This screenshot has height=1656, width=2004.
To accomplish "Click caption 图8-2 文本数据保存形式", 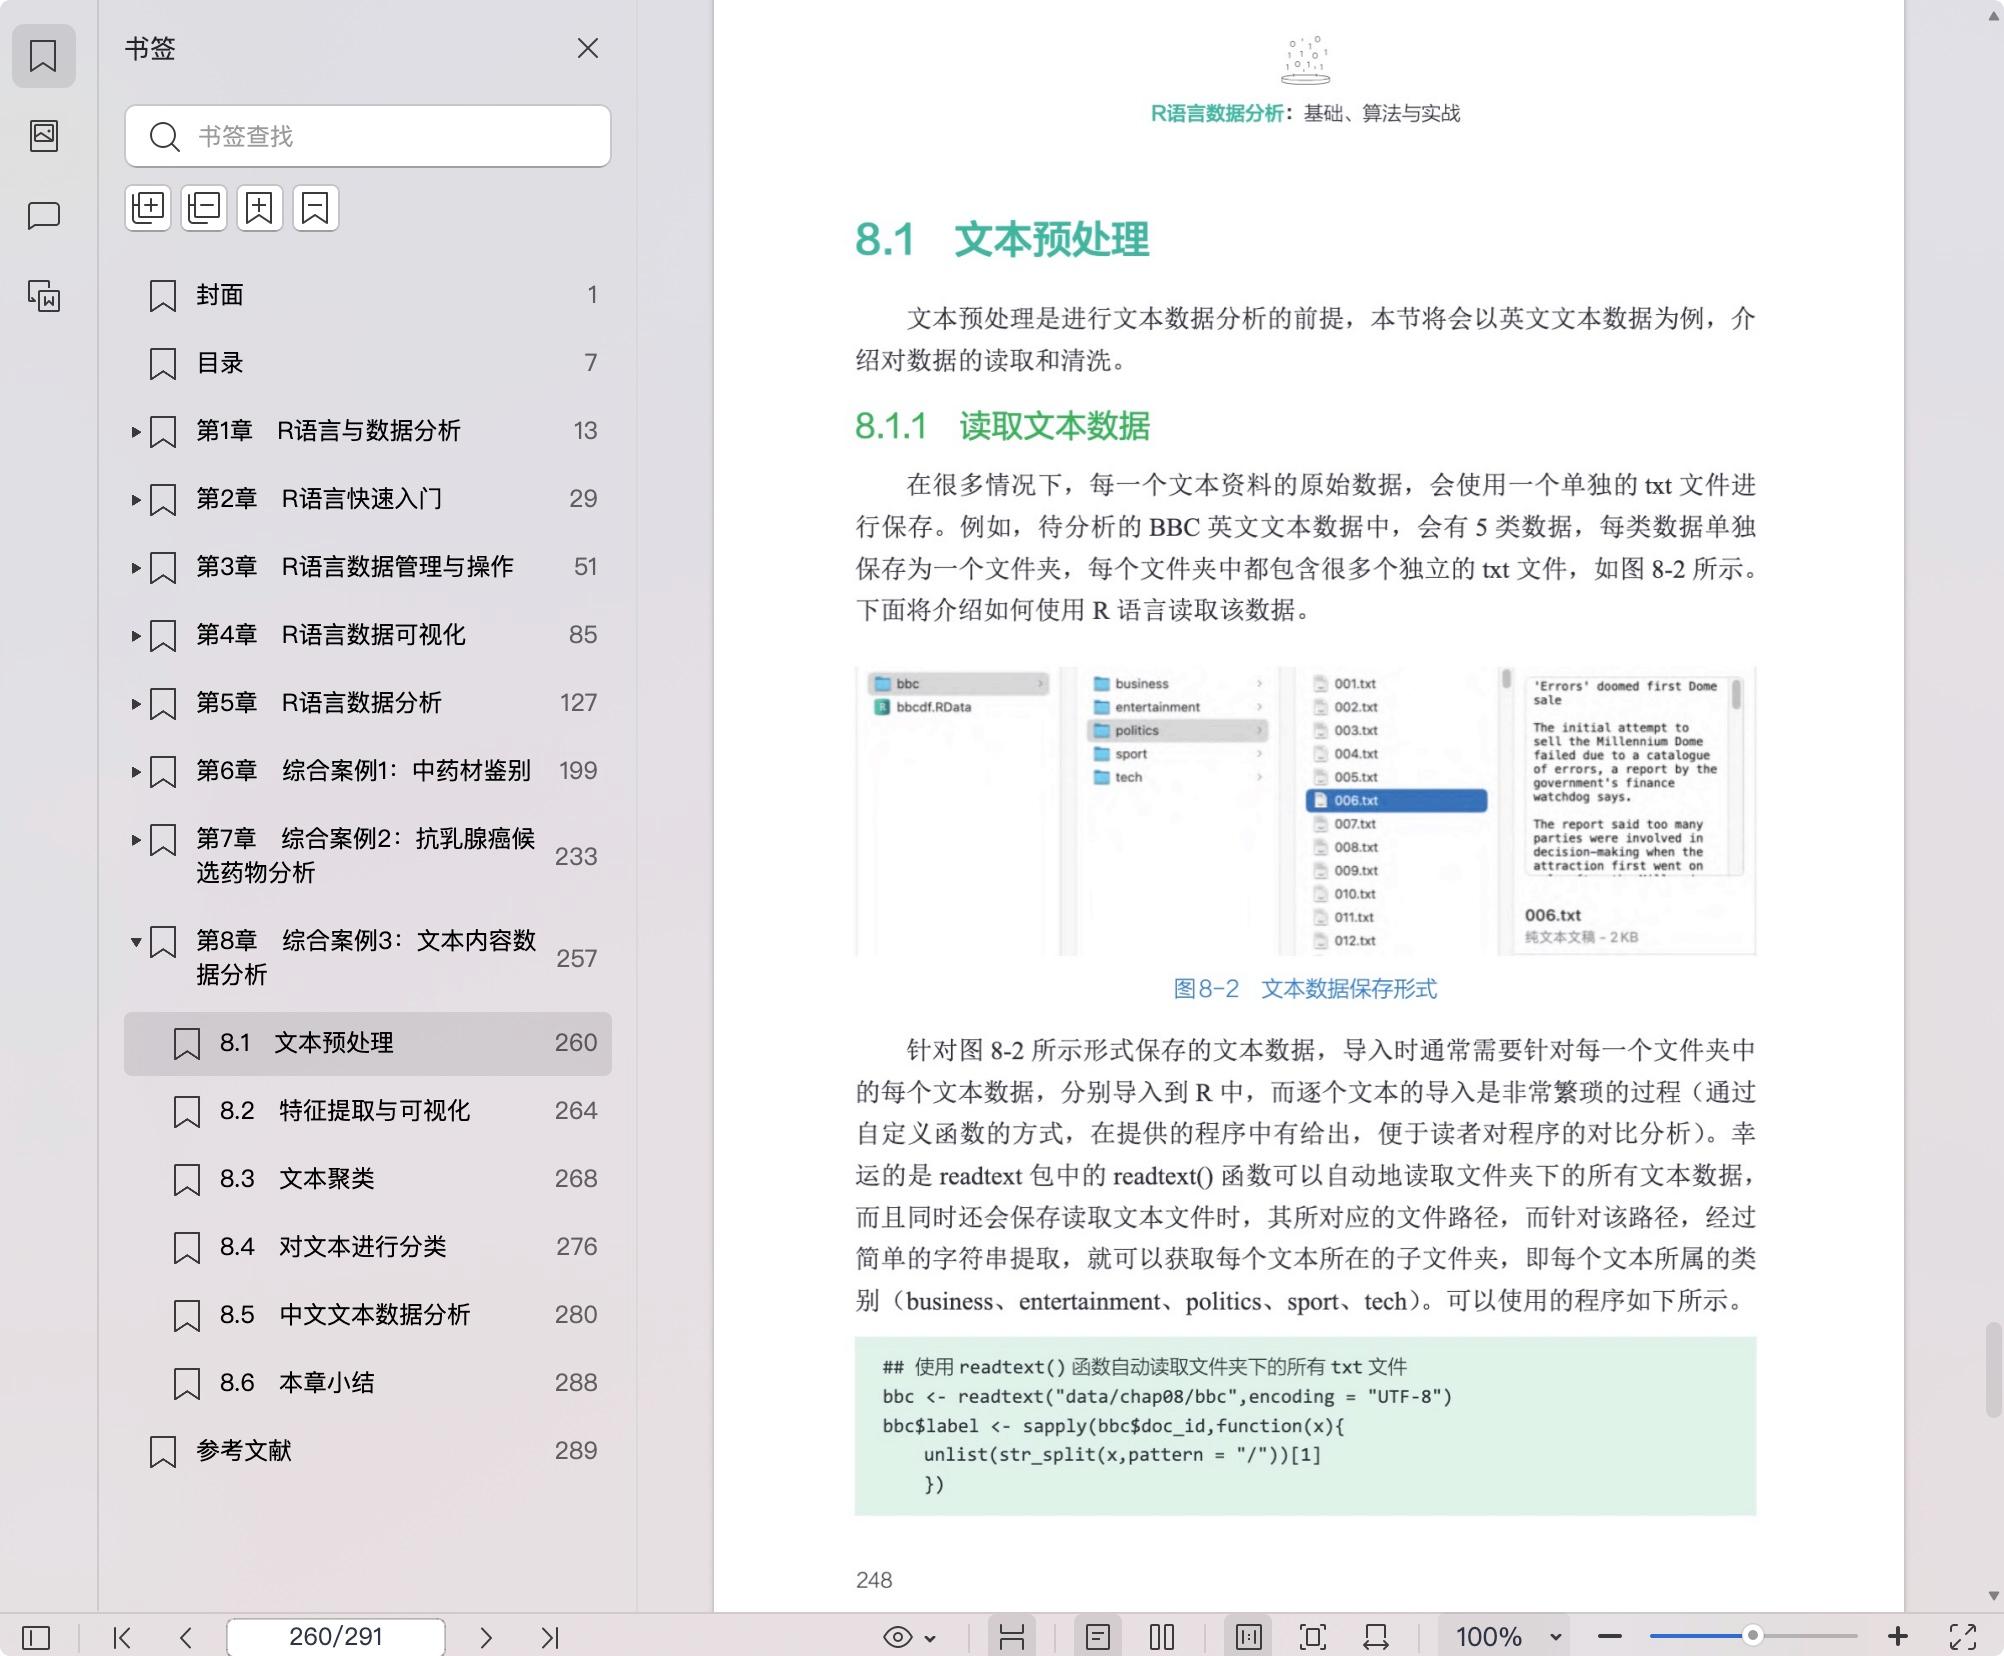I will coord(1305,989).
